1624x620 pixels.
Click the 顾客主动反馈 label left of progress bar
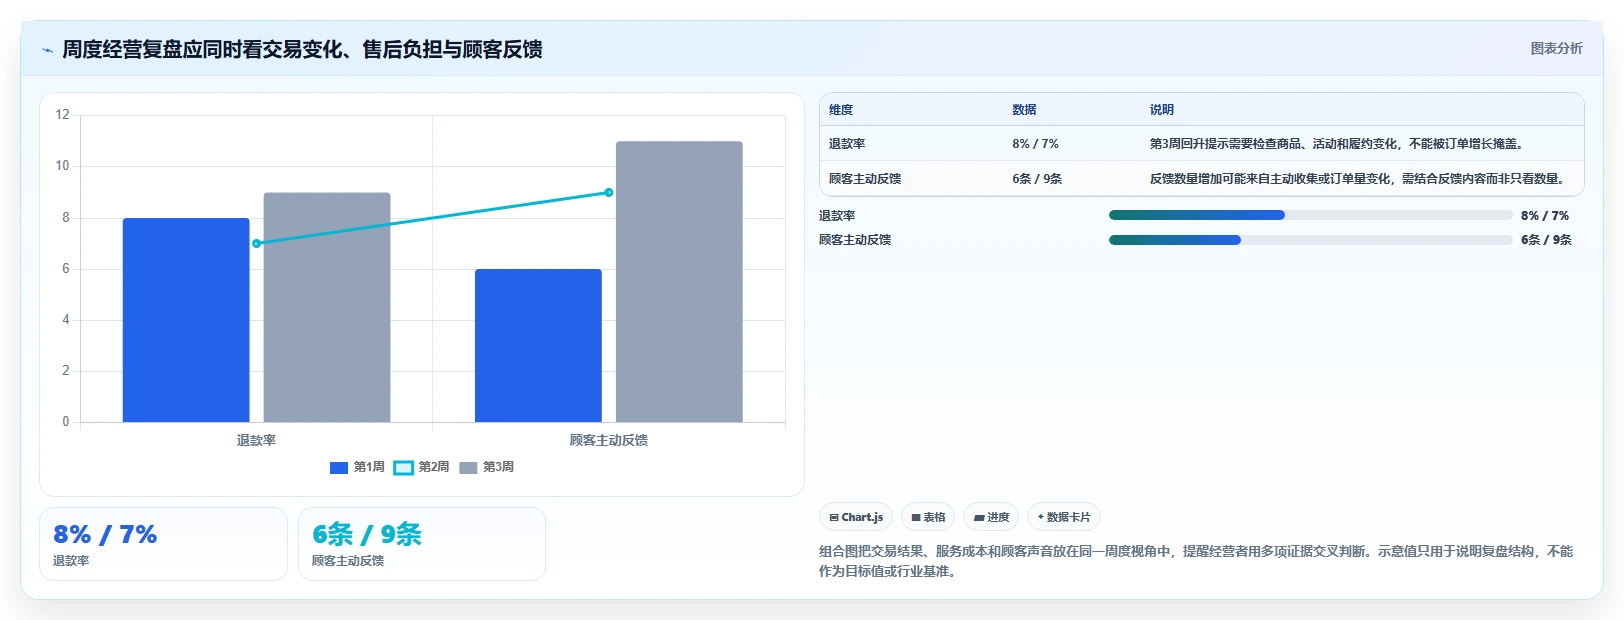coord(855,240)
